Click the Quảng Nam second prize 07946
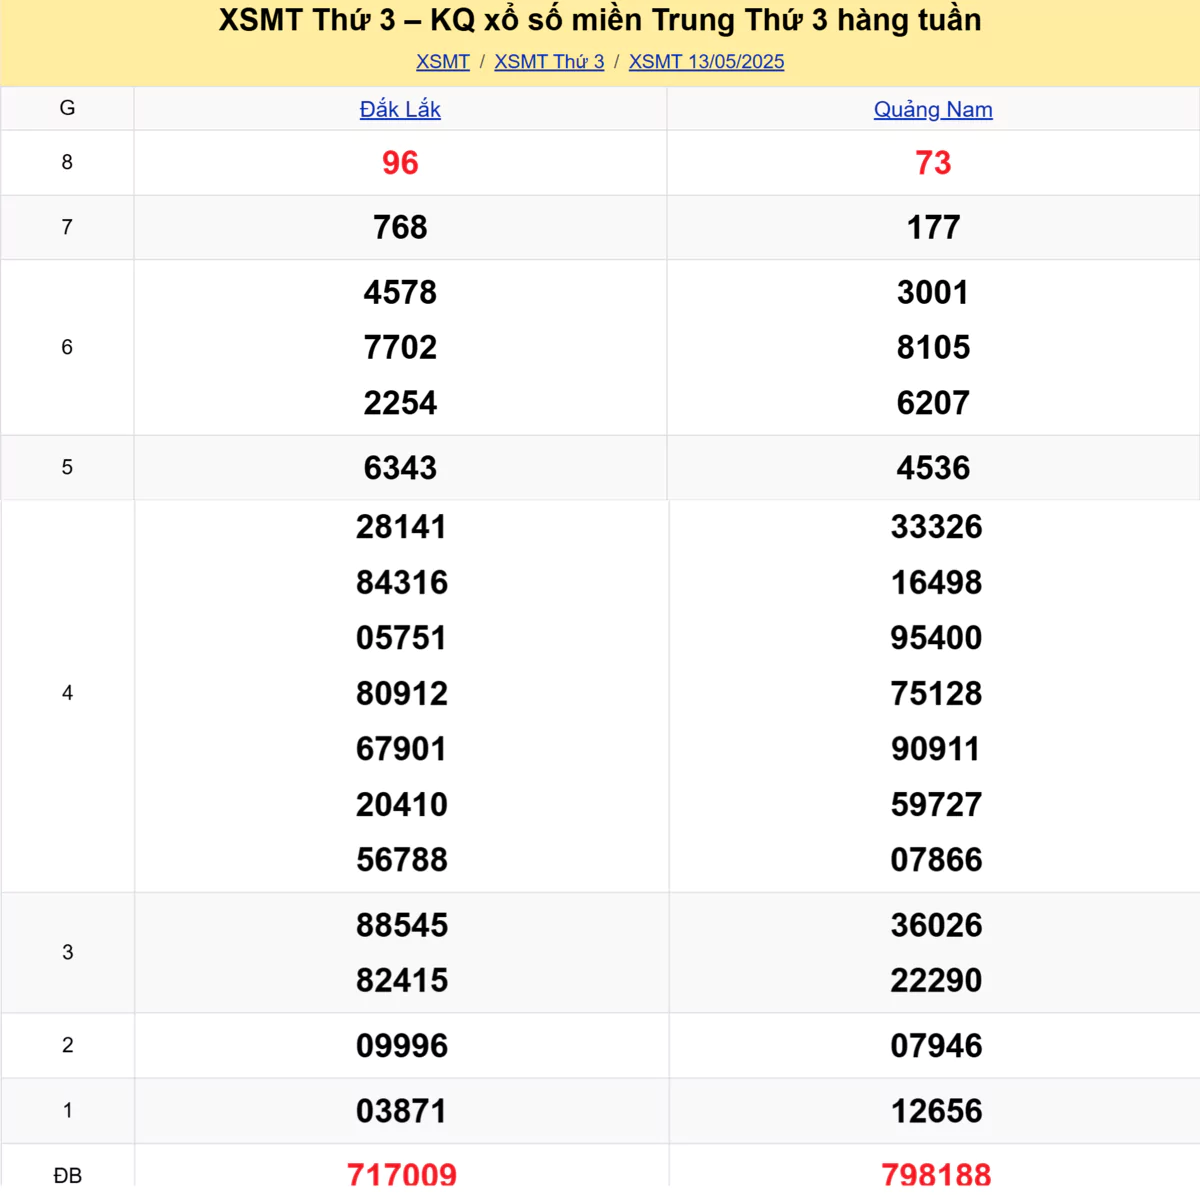 pyautogui.click(x=936, y=1046)
